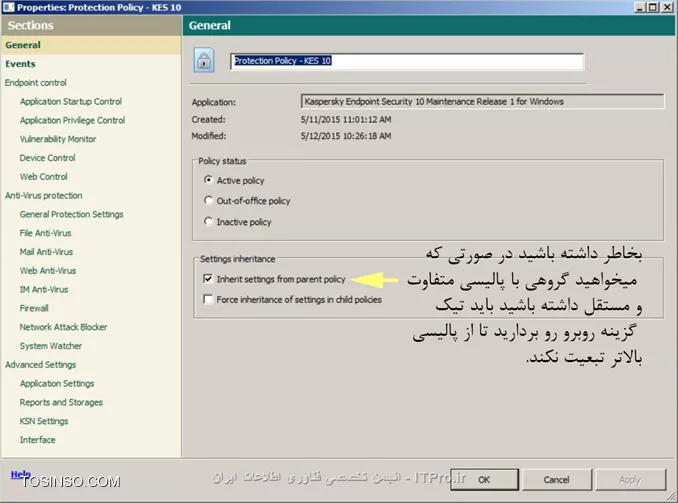Click the Cancel button

[556, 480]
